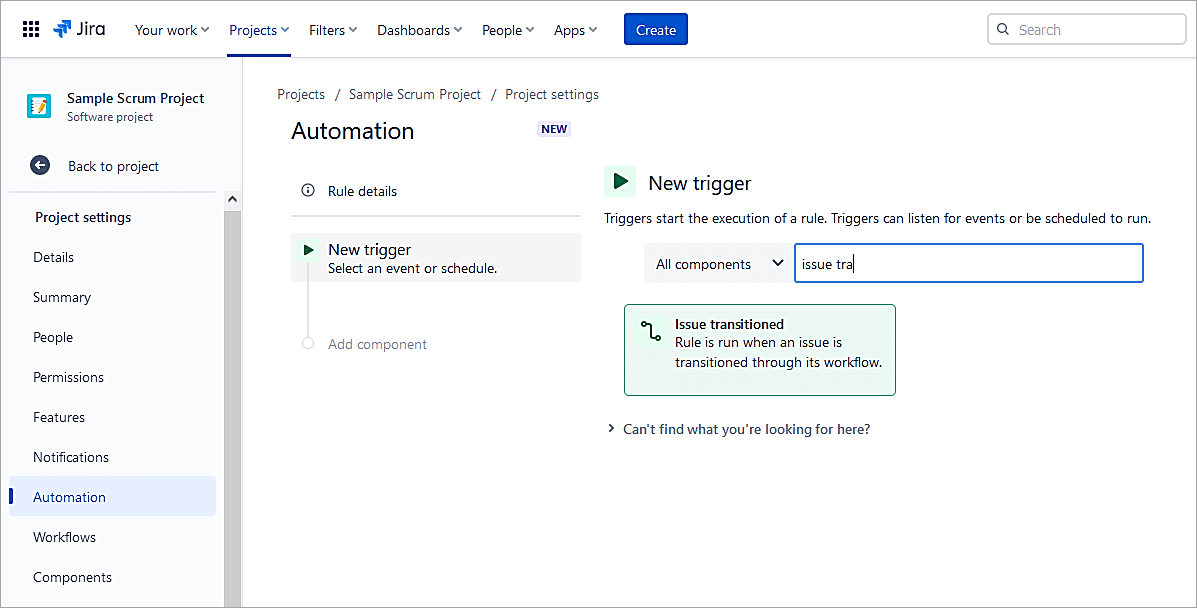
Task: Select Workflows in project settings sidebar
Action: click(64, 537)
